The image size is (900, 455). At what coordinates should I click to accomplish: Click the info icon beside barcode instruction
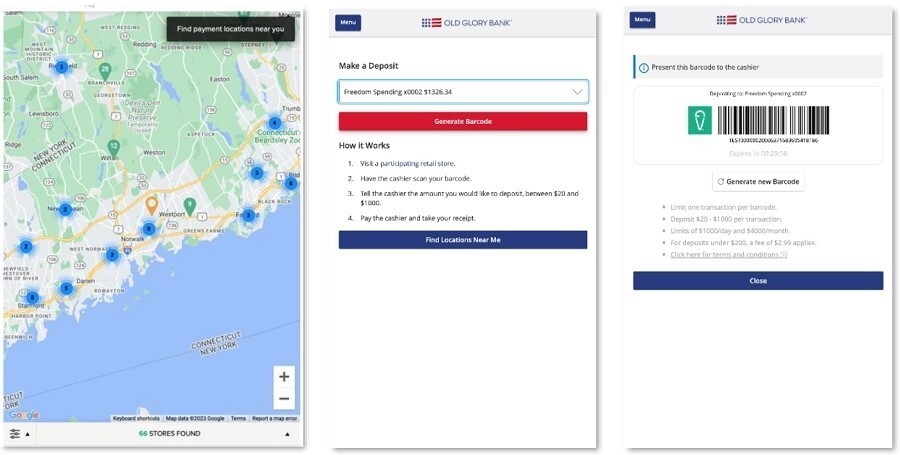coord(643,68)
